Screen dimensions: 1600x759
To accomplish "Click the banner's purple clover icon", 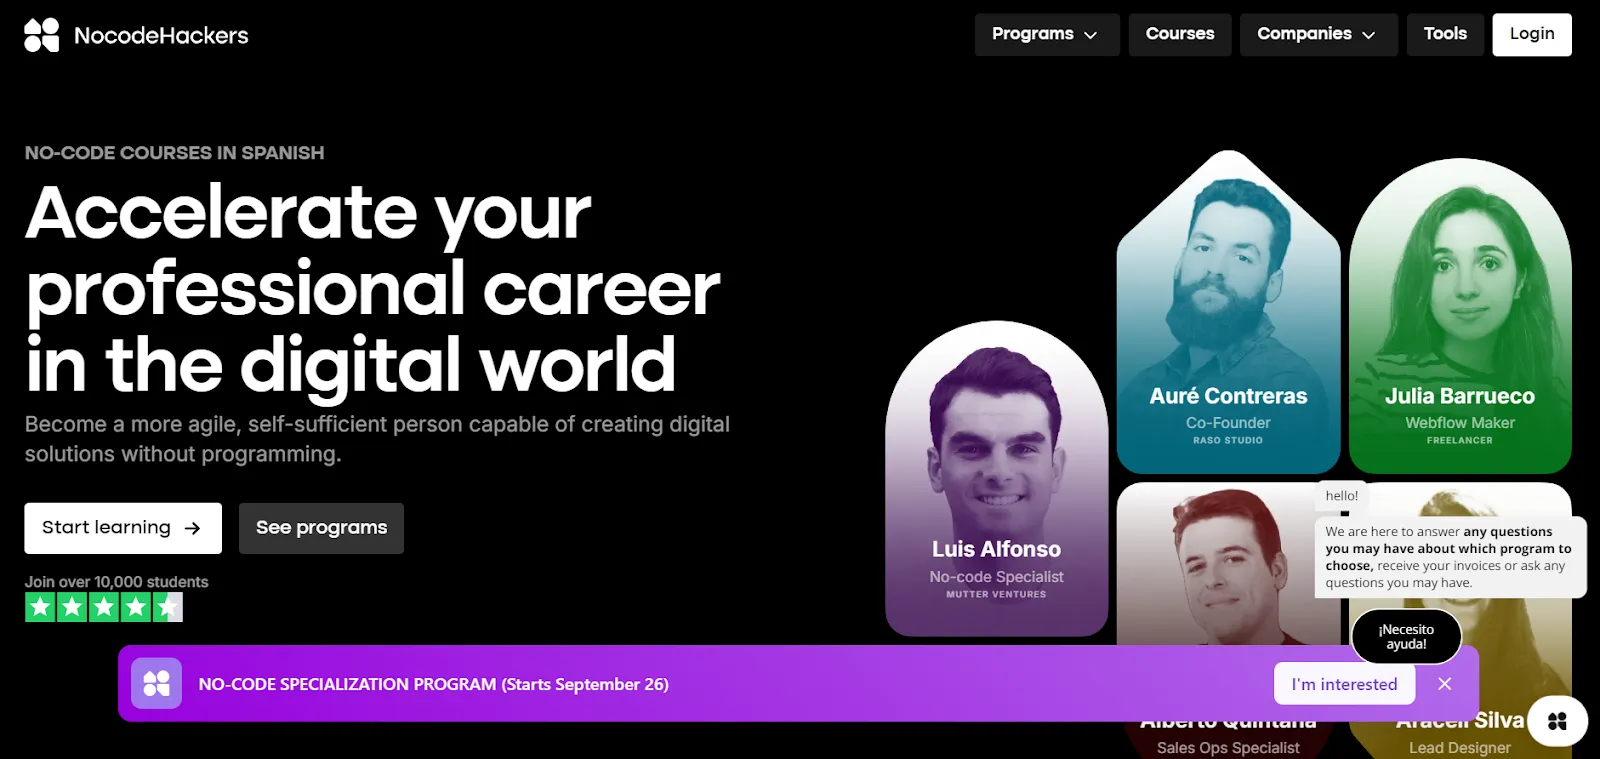I will pyautogui.click(x=156, y=684).
